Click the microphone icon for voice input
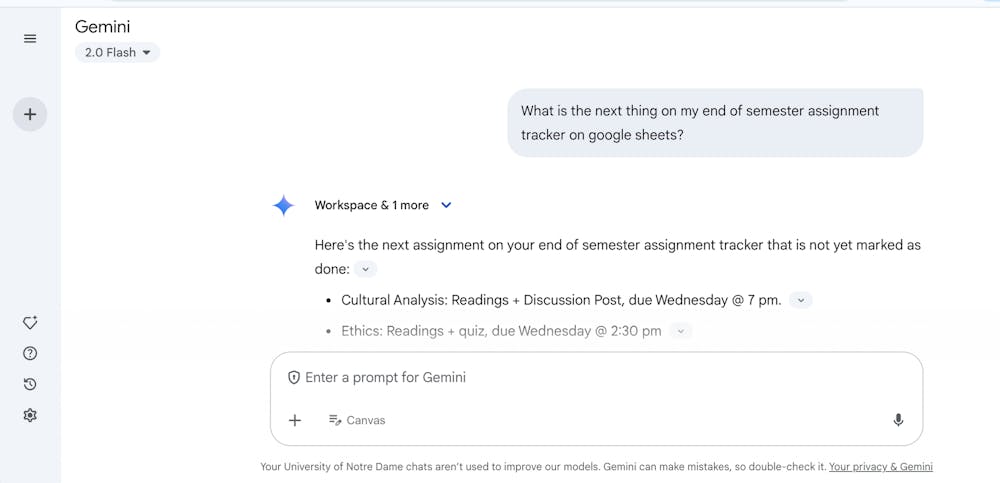The height and width of the screenshot is (483, 1000). [x=898, y=420]
